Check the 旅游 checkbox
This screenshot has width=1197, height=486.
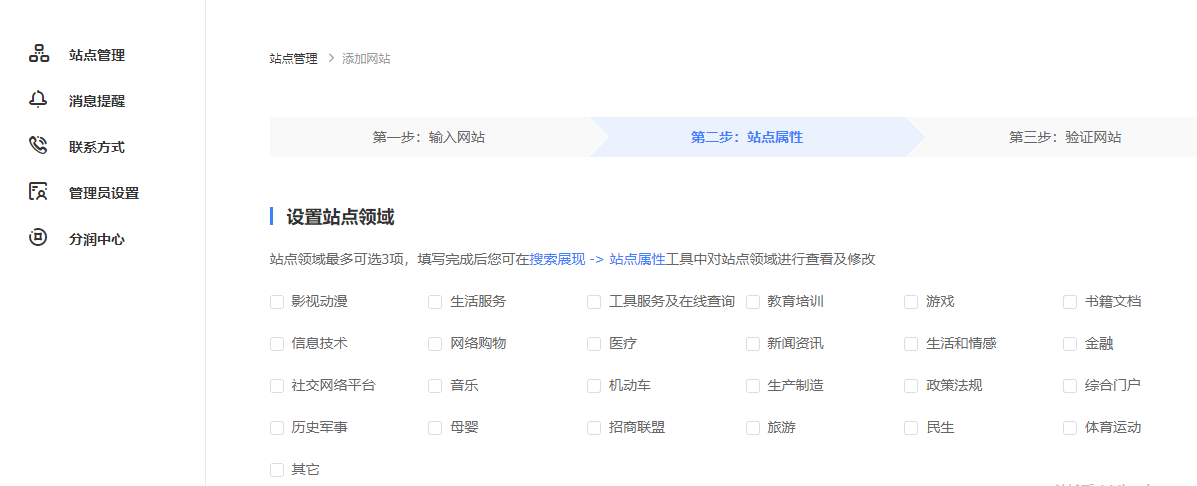click(753, 428)
